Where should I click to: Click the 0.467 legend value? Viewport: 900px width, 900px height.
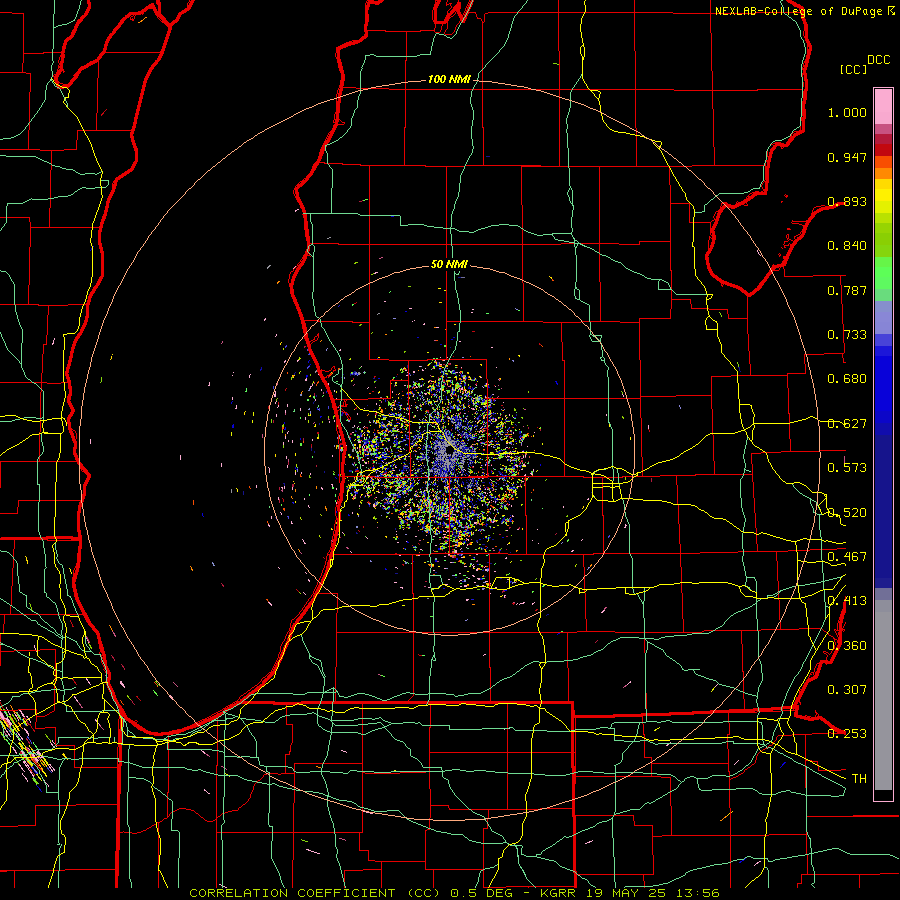pos(847,557)
